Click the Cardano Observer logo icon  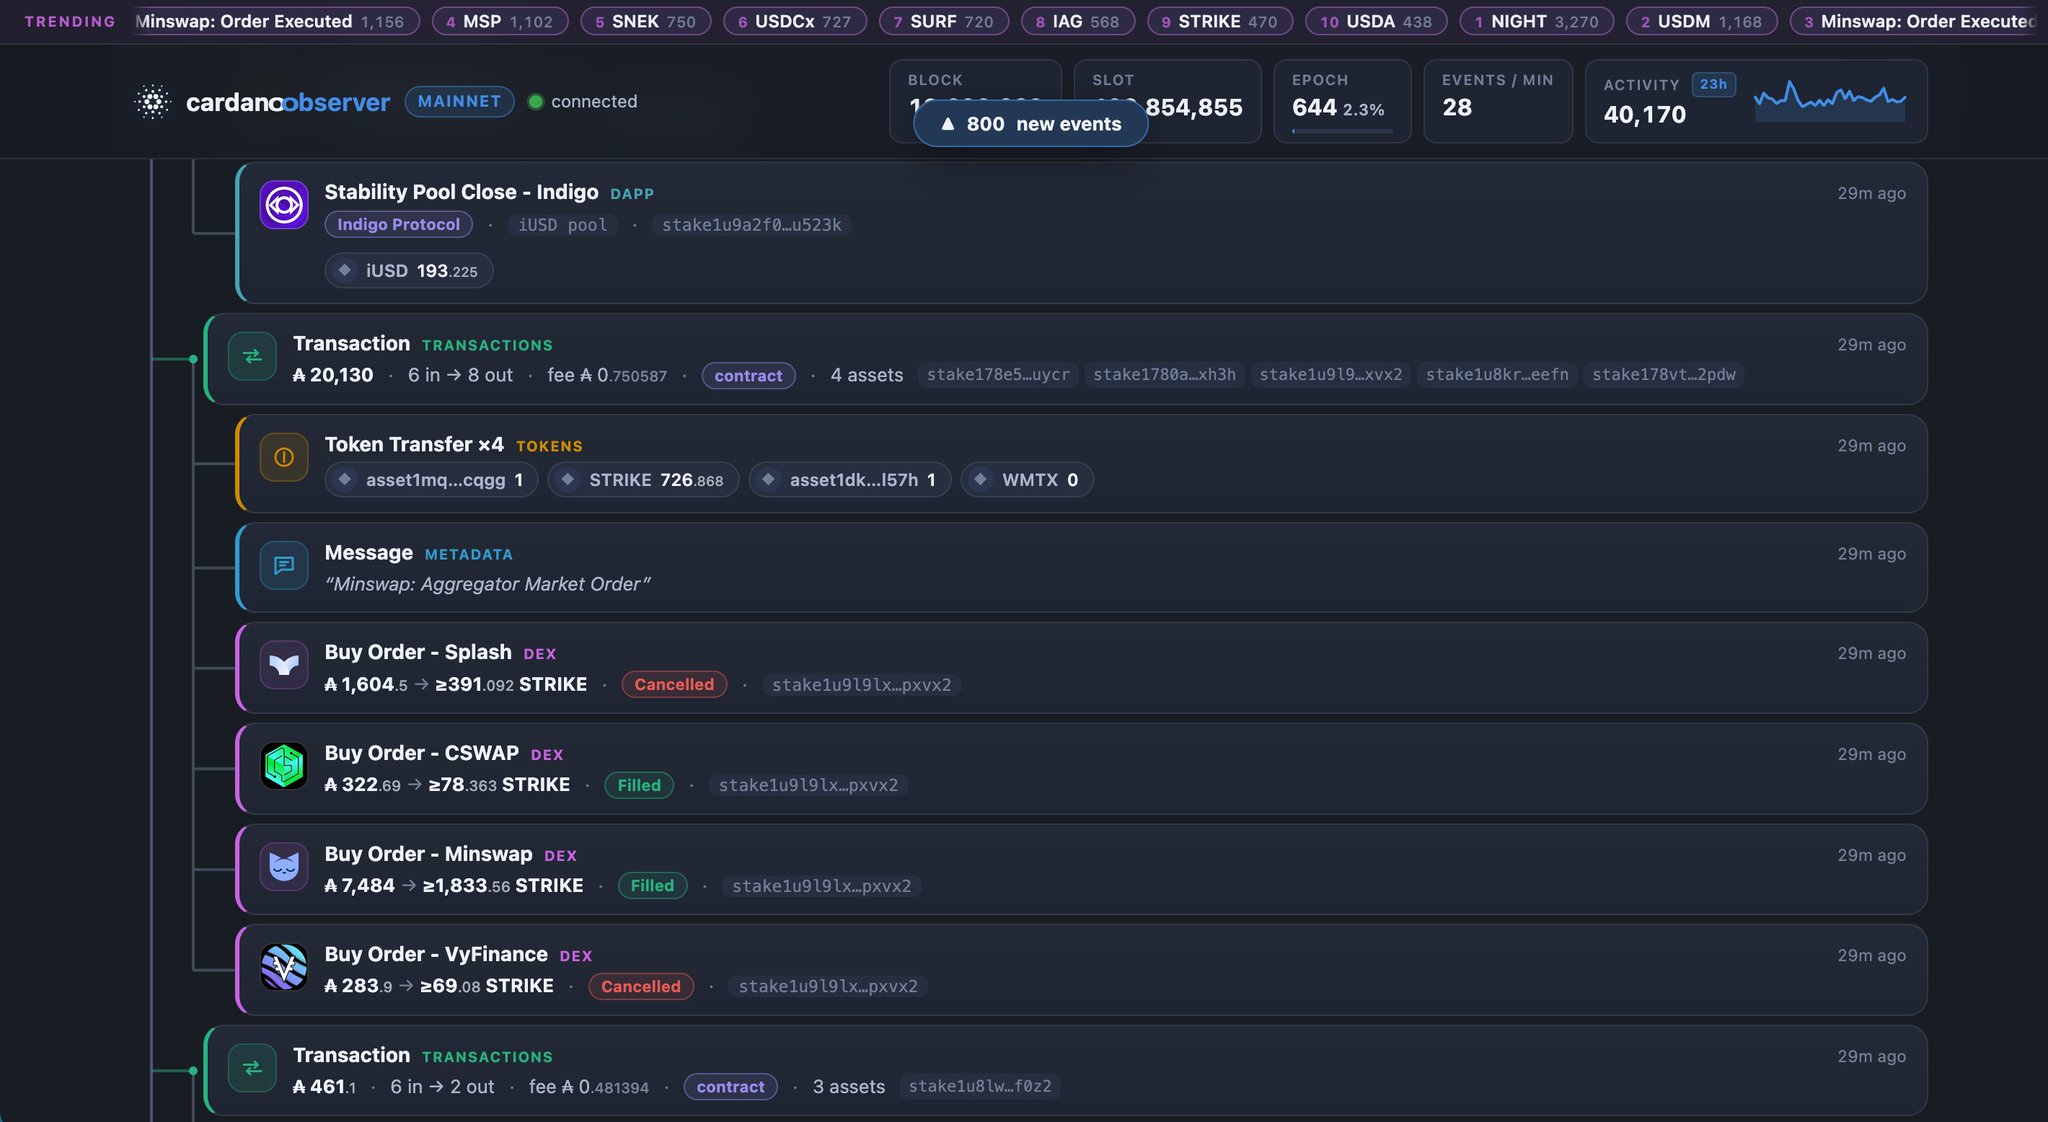point(153,102)
